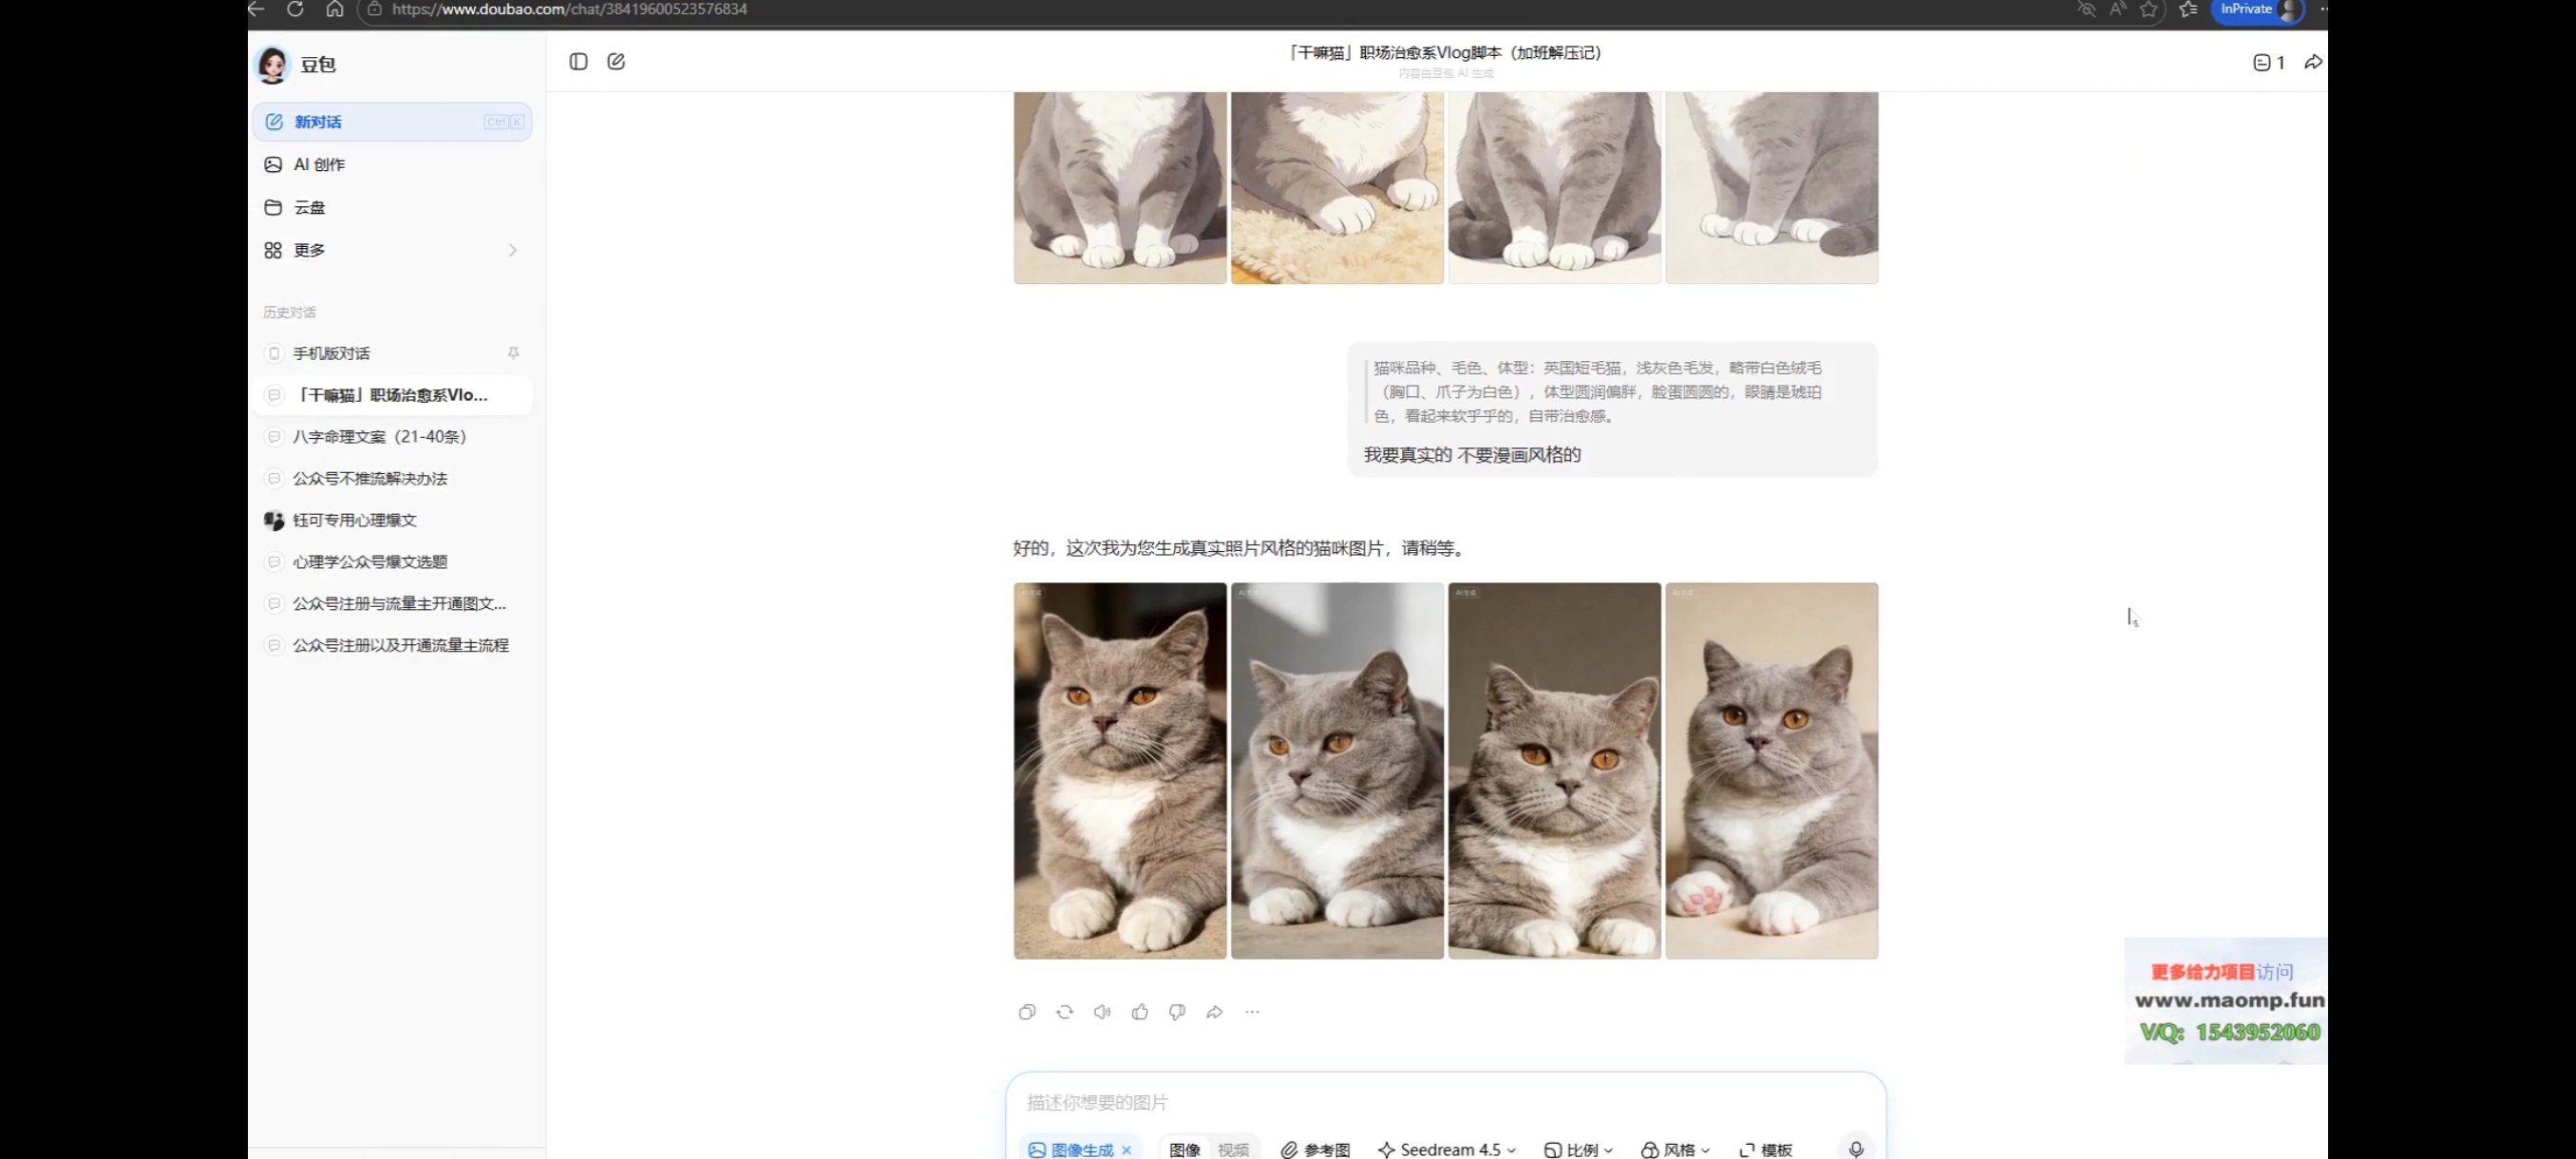The image size is (2576, 1159).
Task: Open the 风格 style dropdown
Action: 1676,1150
